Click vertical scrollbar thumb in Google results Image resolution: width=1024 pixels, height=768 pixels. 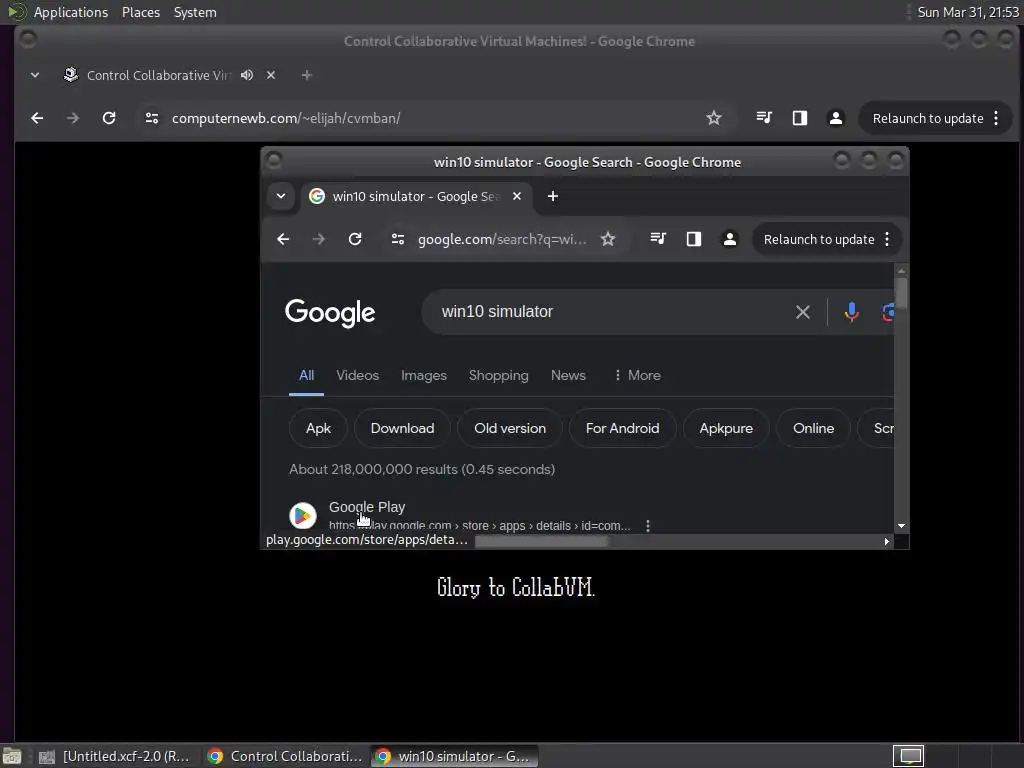pyautogui.click(x=901, y=293)
